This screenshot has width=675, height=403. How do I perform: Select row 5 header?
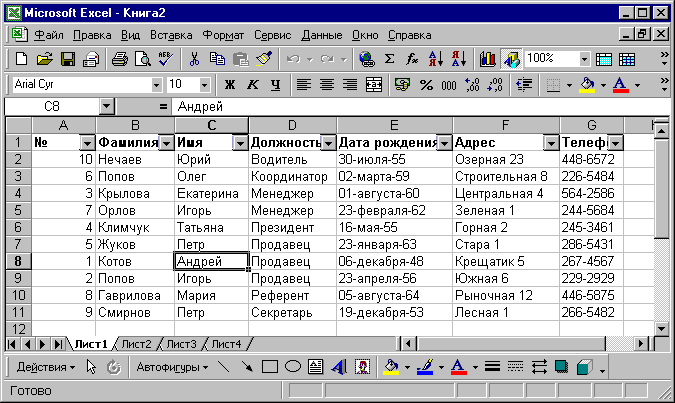[x=18, y=210]
